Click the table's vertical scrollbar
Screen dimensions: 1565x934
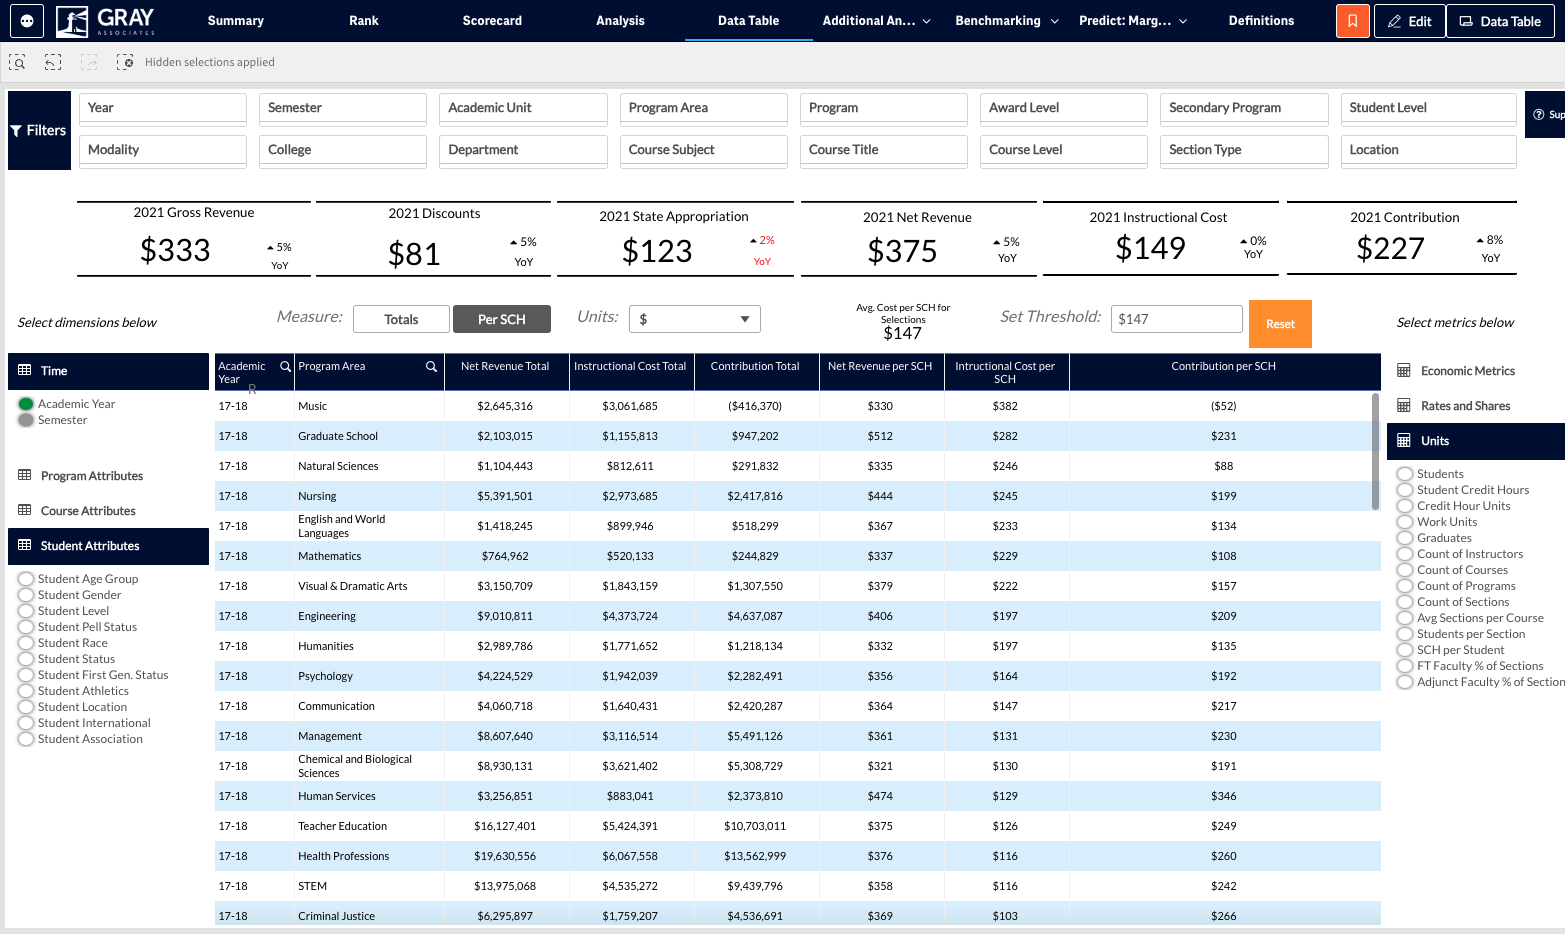coord(1375,451)
